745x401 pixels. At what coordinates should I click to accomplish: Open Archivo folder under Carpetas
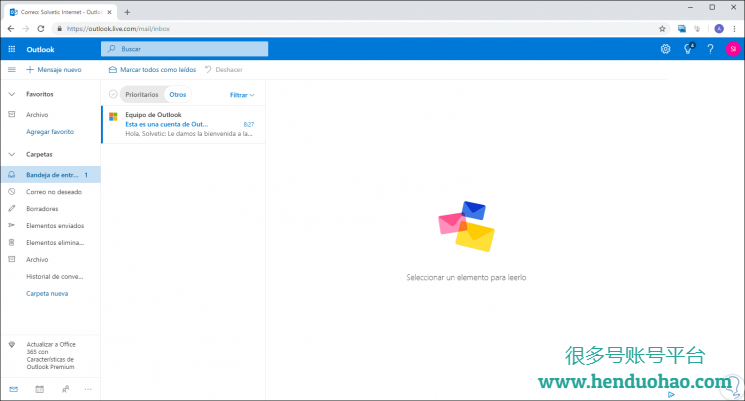[x=50, y=259]
